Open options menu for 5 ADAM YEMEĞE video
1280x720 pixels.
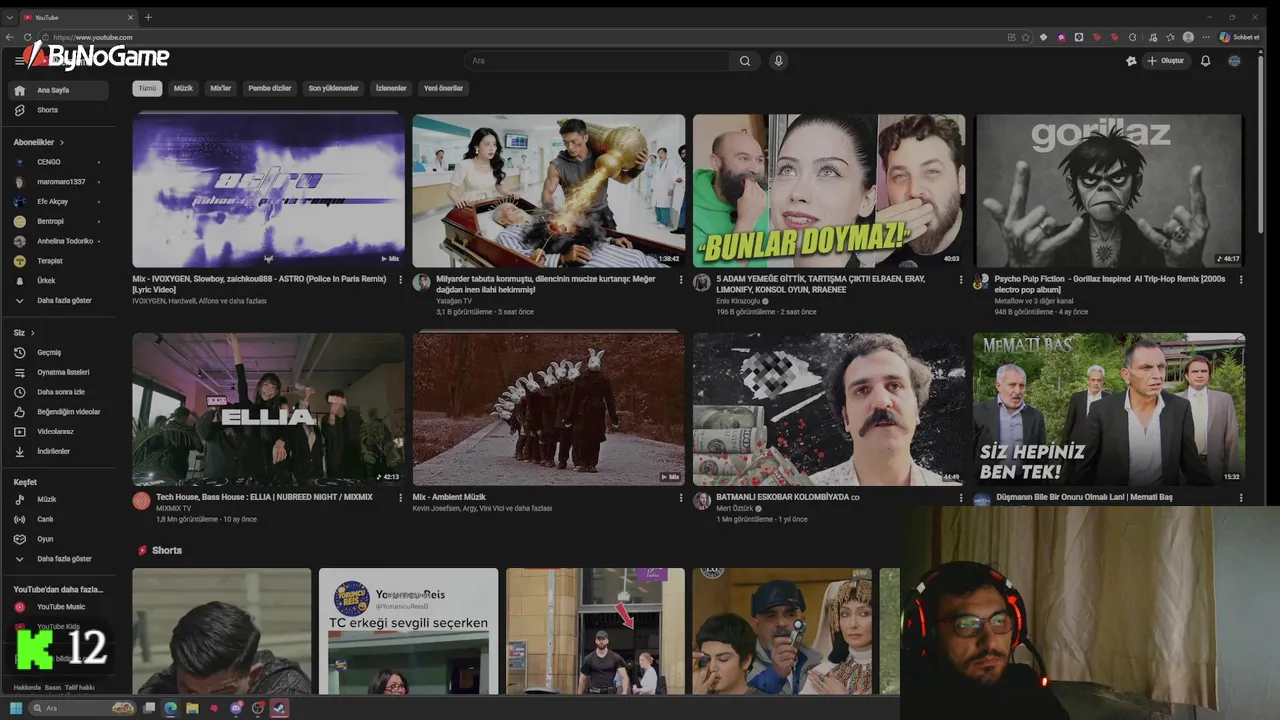click(x=961, y=280)
